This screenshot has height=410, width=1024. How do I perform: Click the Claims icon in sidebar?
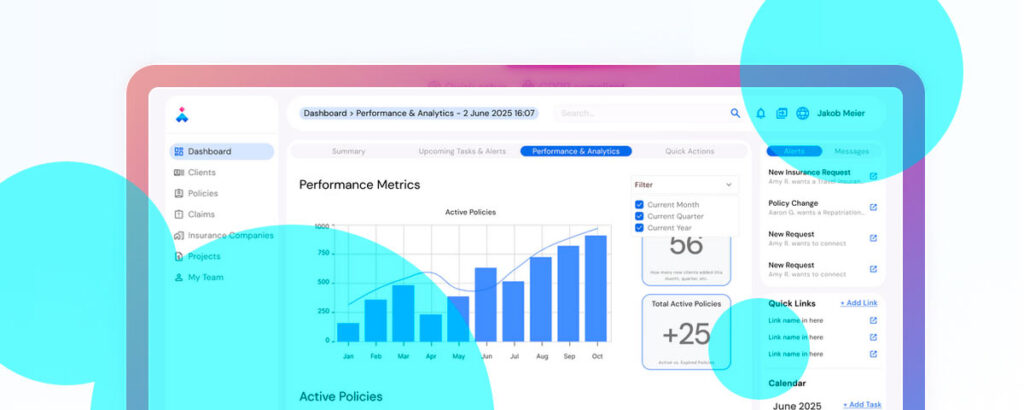point(179,214)
